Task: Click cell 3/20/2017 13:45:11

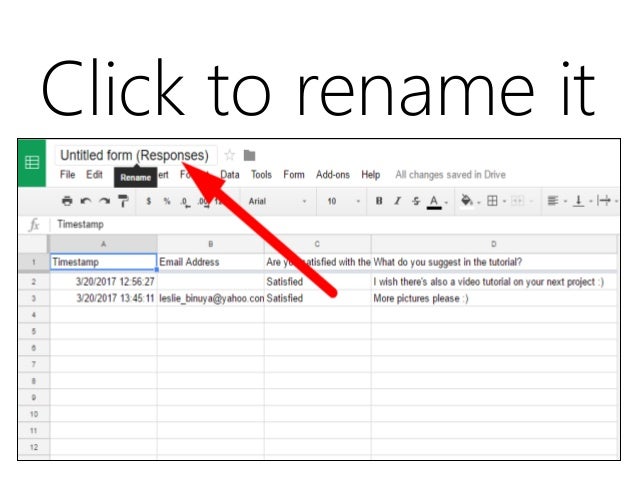Action: (103, 298)
